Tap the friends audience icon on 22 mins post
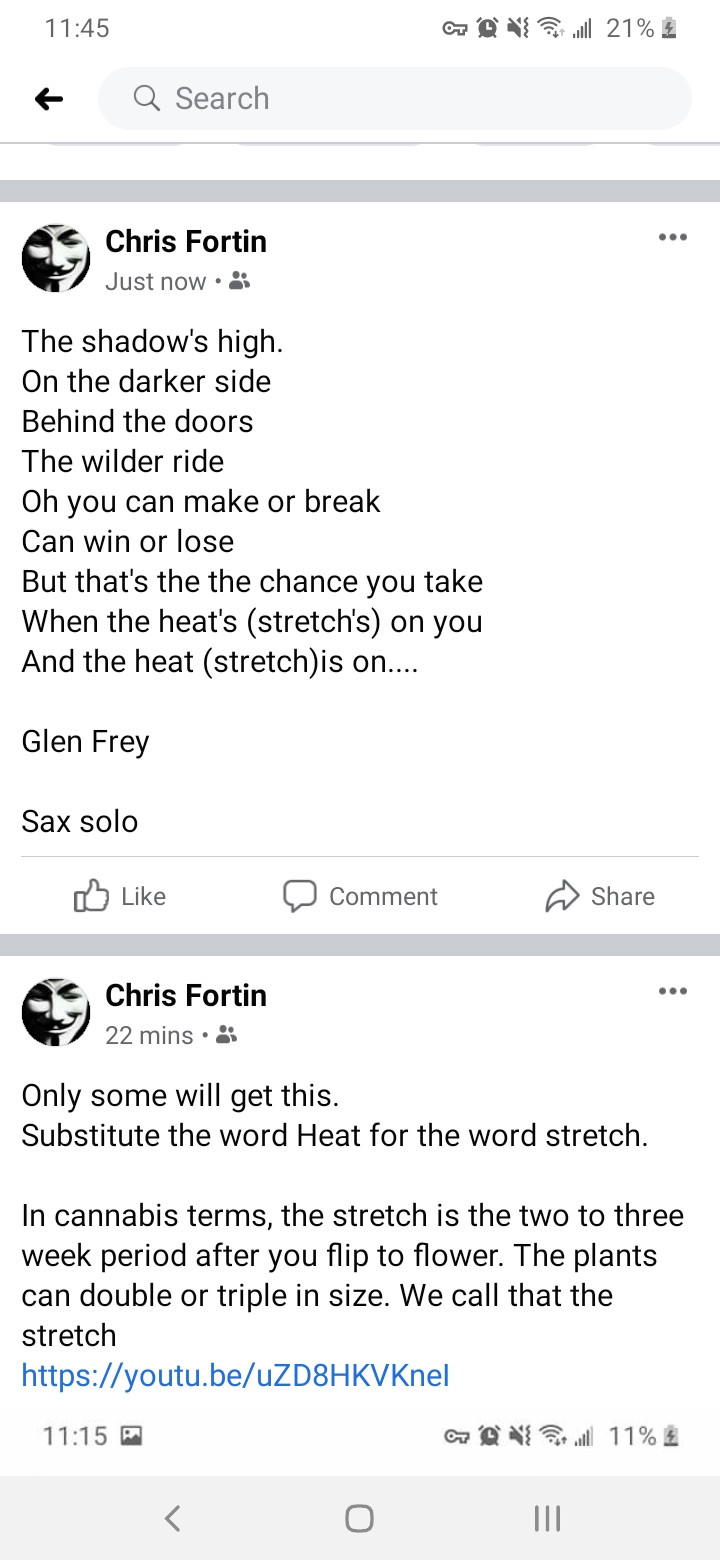The width and height of the screenshot is (720, 1560). coord(227,1036)
